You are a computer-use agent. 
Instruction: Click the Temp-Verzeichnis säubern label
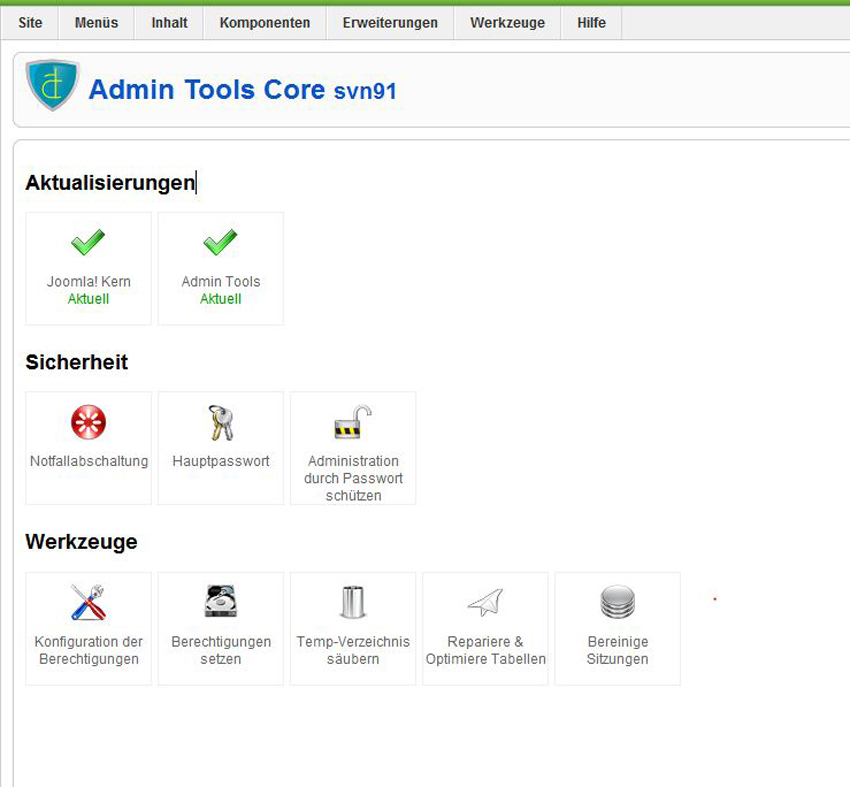(x=353, y=650)
